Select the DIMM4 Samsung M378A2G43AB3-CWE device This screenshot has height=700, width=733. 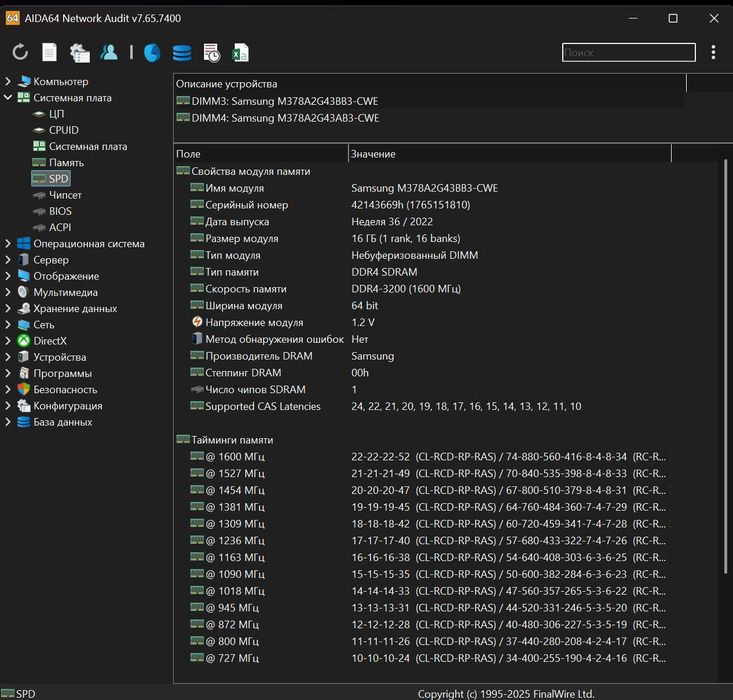(x=285, y=118)
